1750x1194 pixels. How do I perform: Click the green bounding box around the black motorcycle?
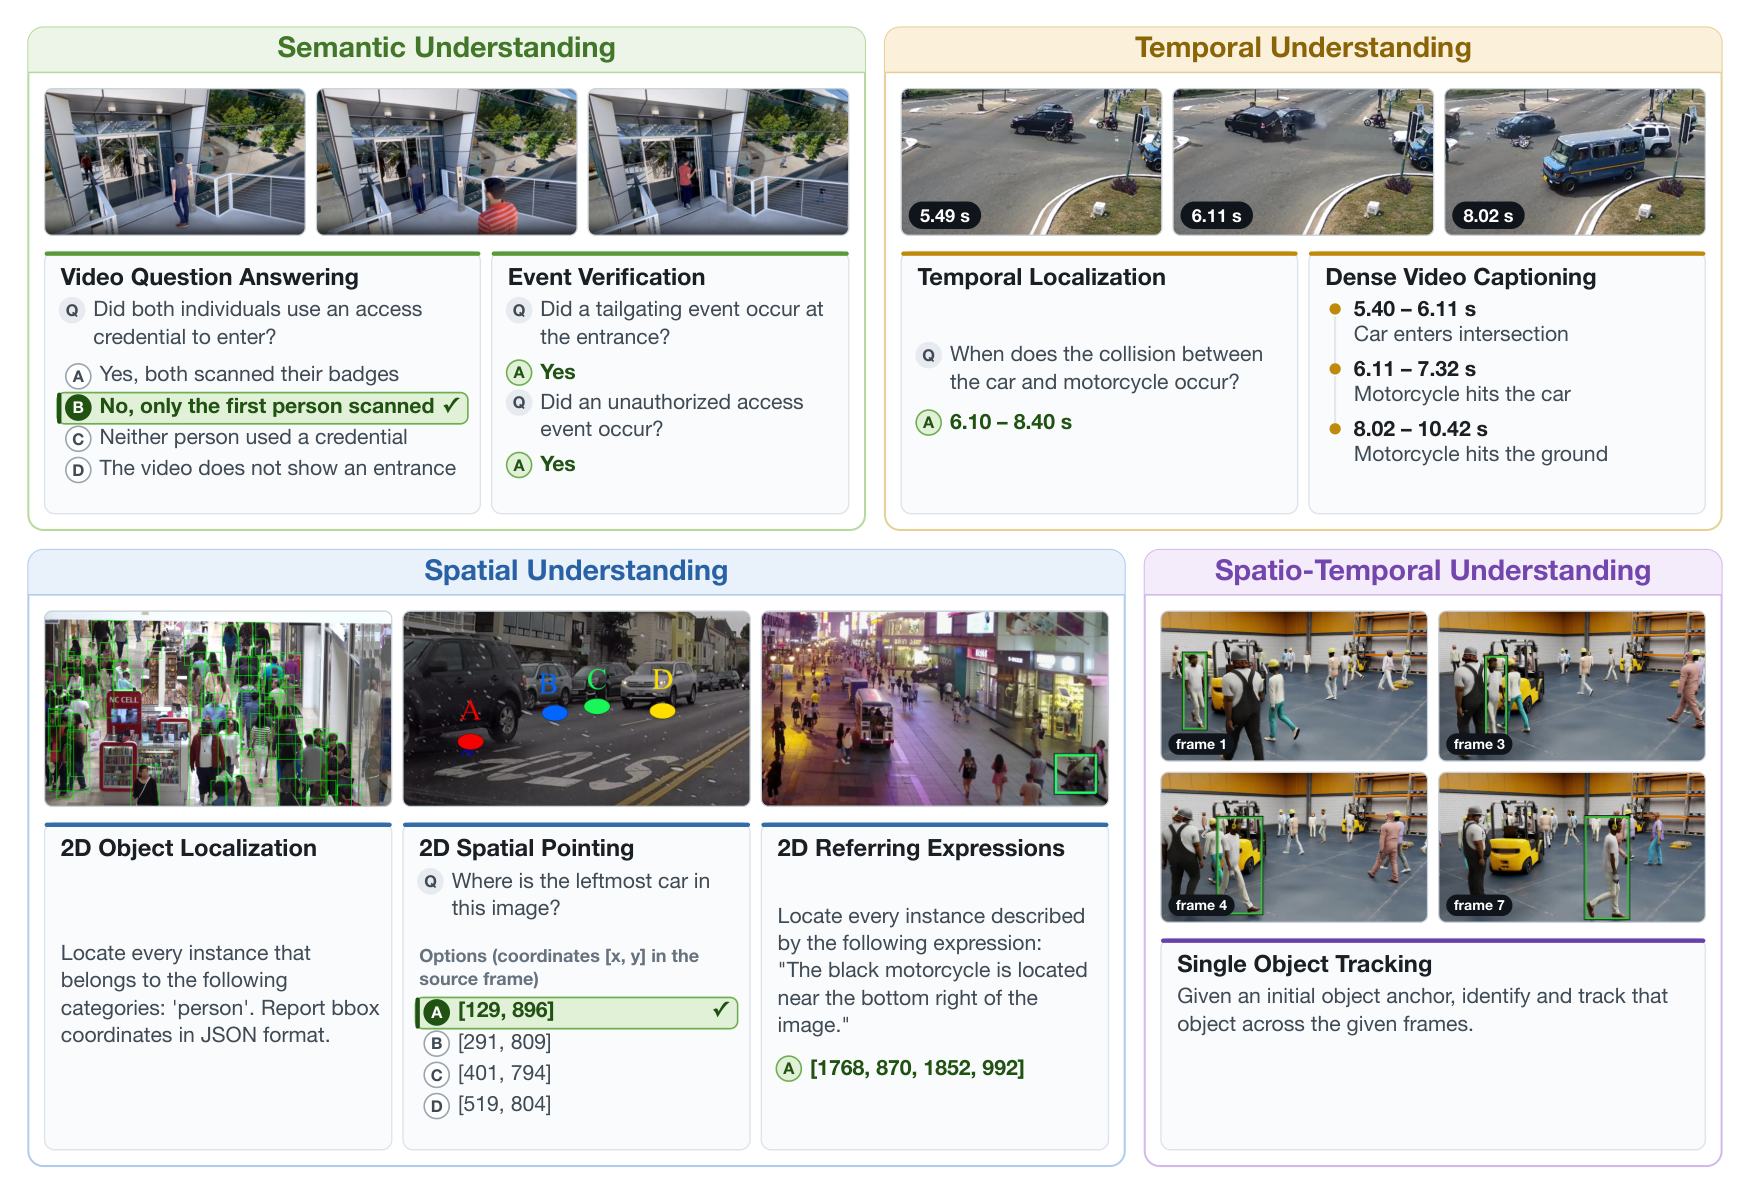point(1075,774)
